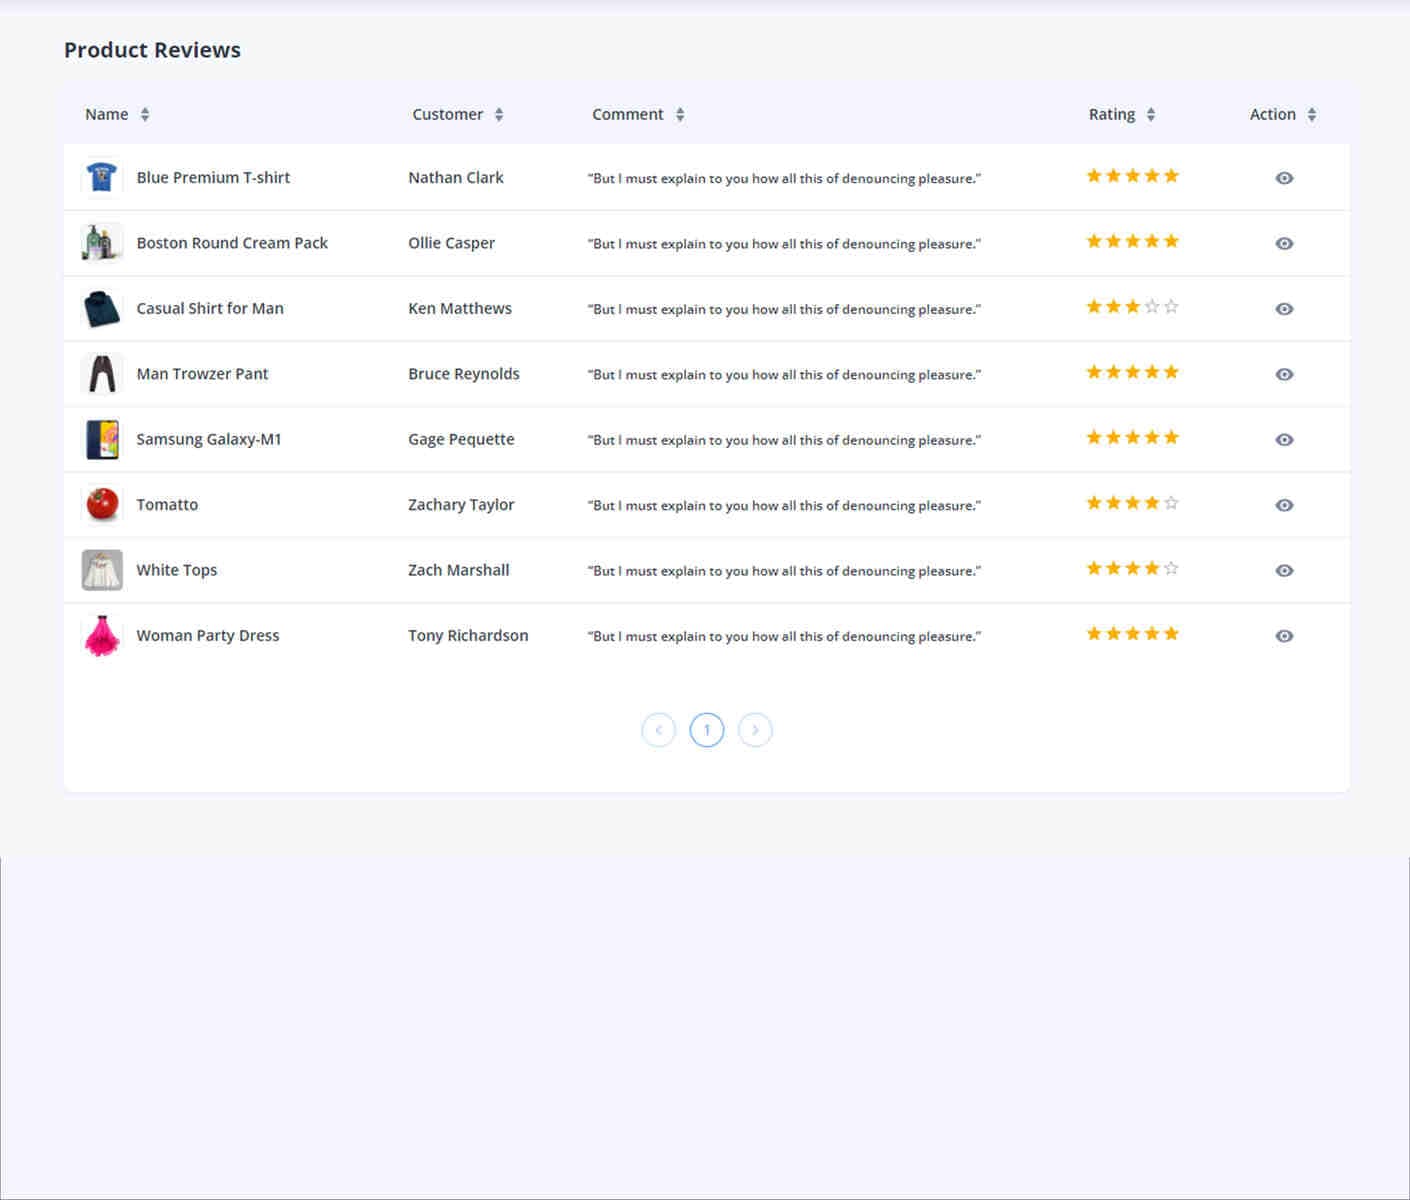The height and width of the screenshot is (1200, 1410).
Task: View Ken Matthews' Casual Shirt review
Action: coord(1284,309)
